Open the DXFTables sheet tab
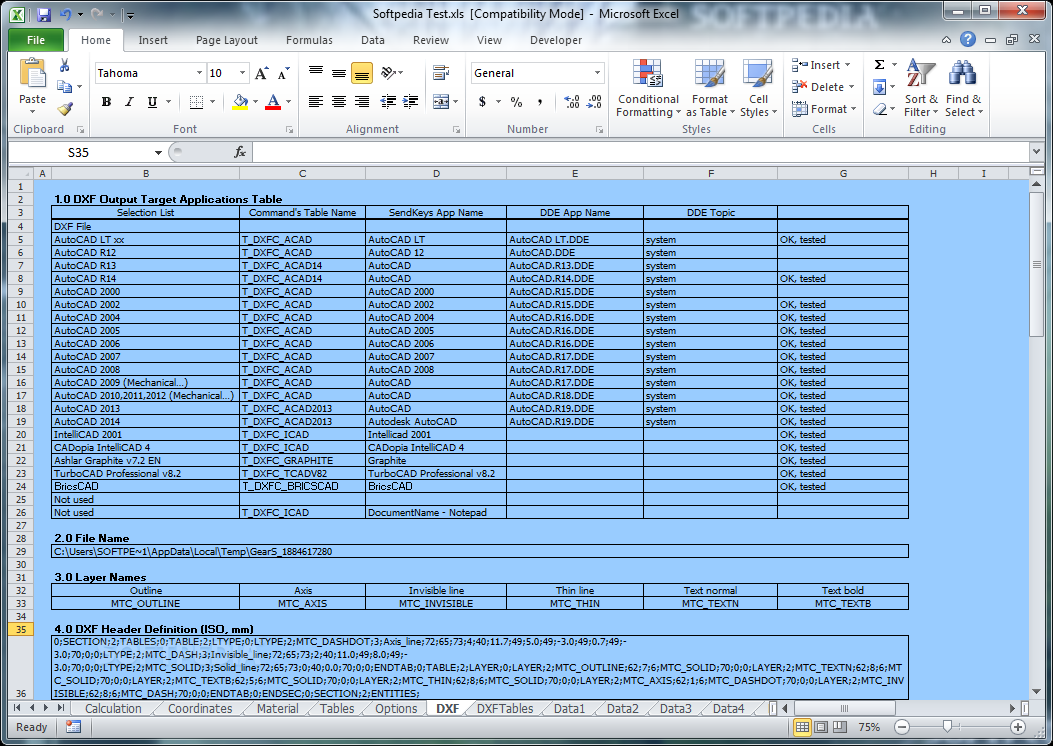1053x746 pixels. [x=505, y=708]
